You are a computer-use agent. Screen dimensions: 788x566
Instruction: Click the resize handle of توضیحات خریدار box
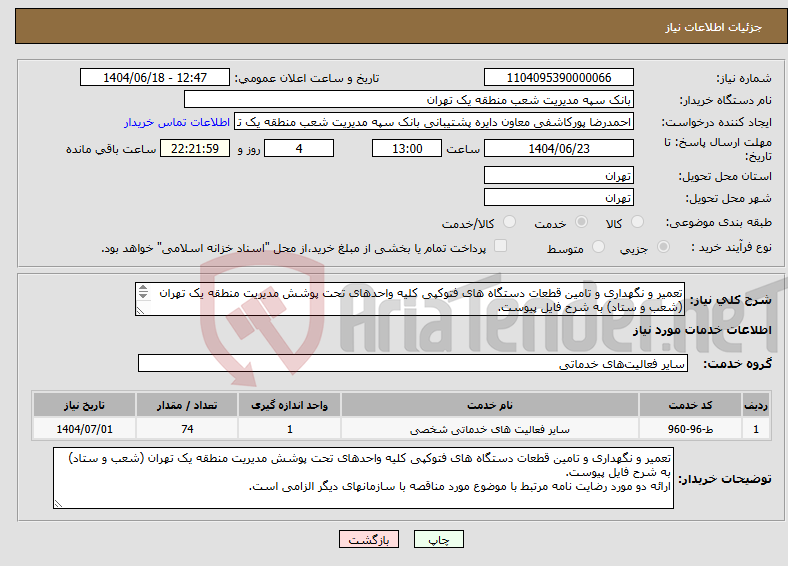pos(58,504)
